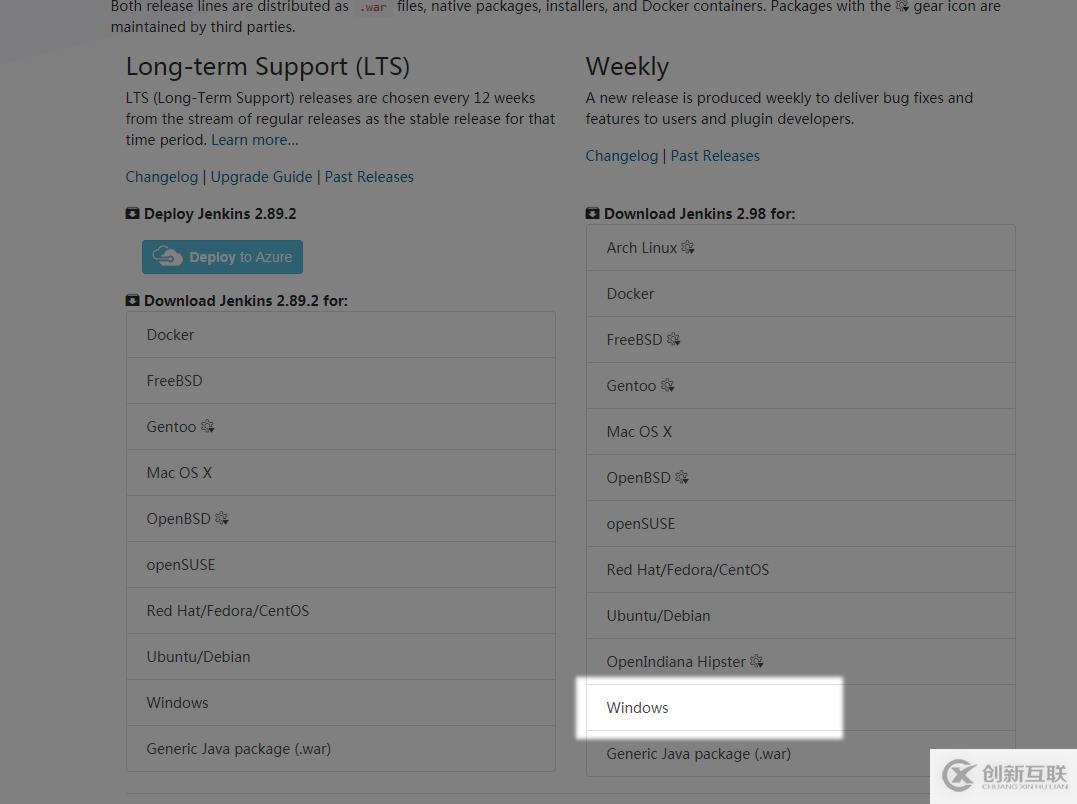Open the LTS Learn more link

pos(254,140)
